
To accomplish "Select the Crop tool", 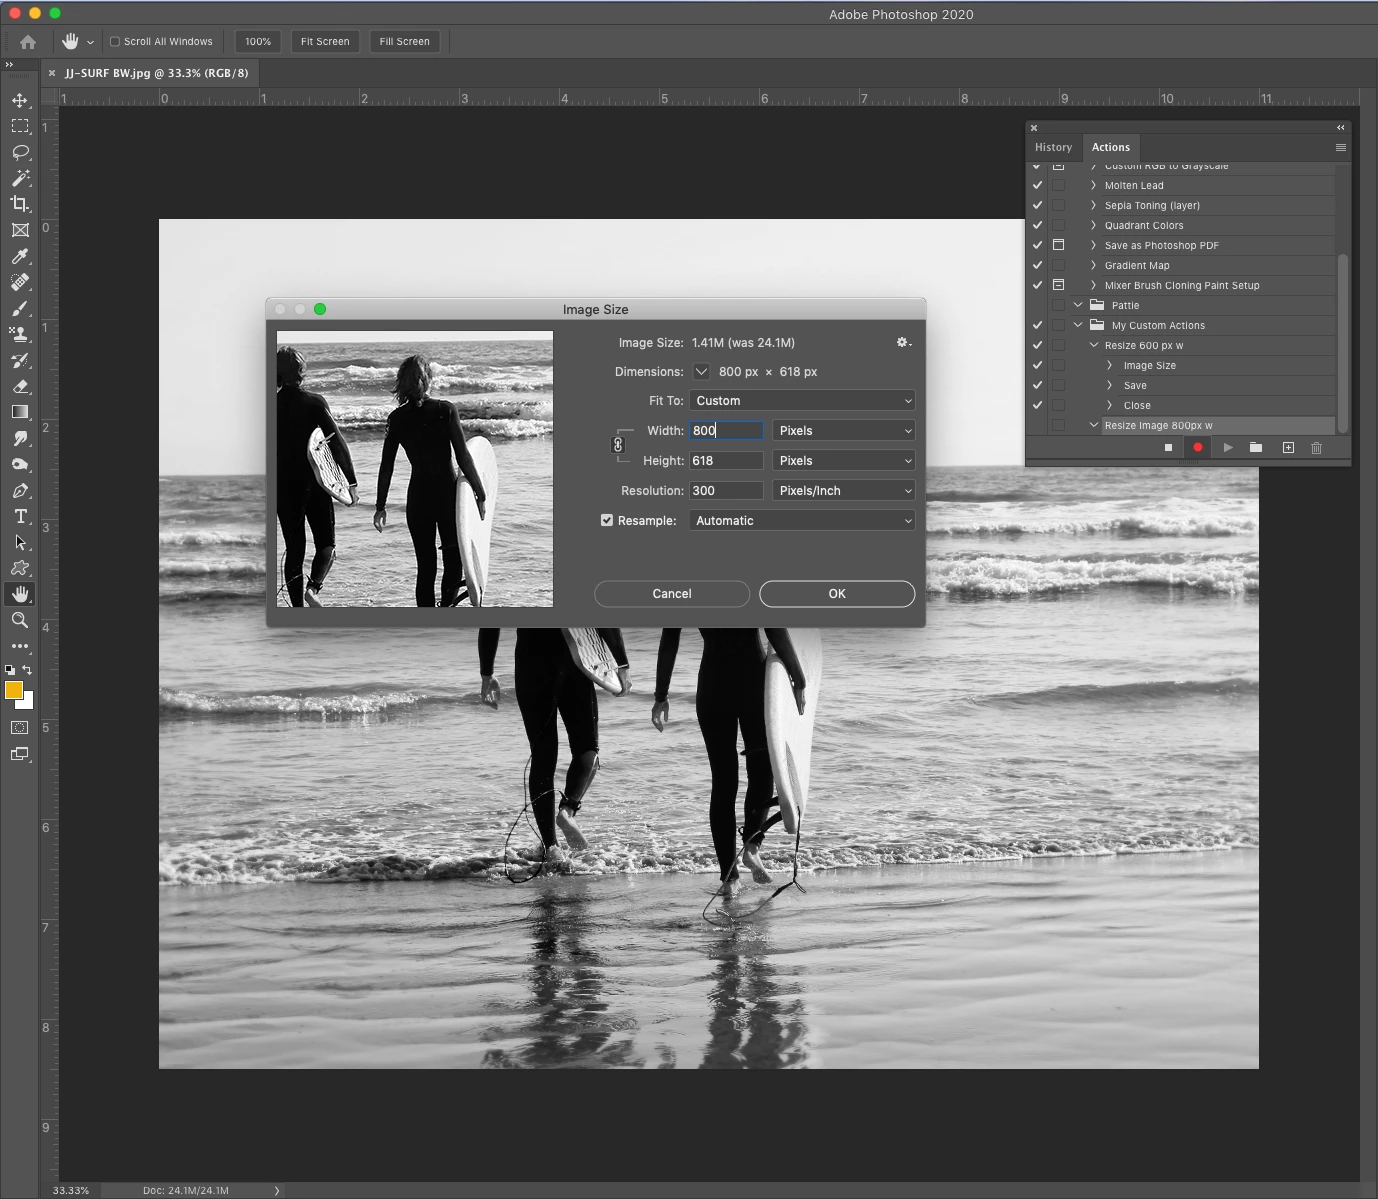I will pos(20,204).
